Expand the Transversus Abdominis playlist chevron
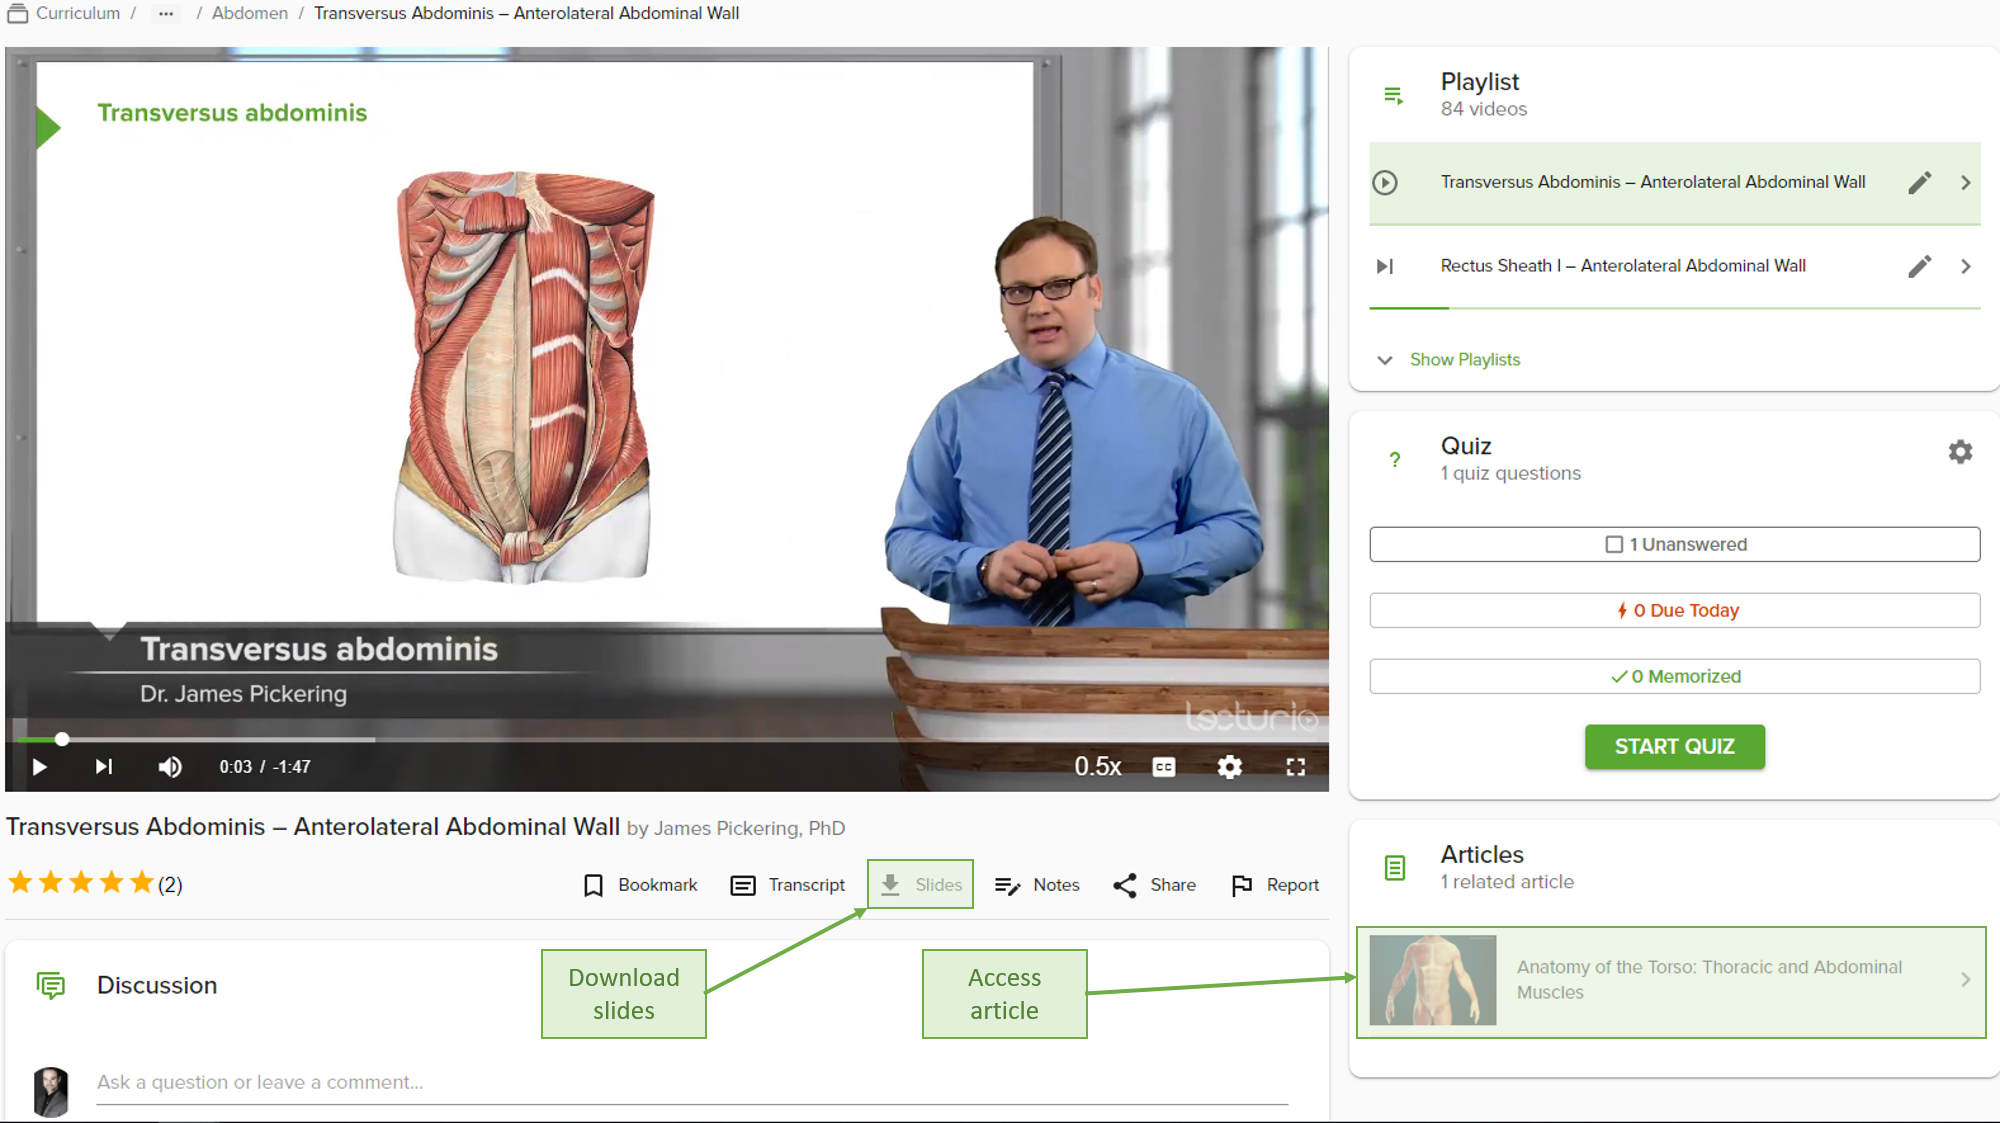Screen dimensions: 2000x1123 pyautogui.click(x=1966, y=182)
